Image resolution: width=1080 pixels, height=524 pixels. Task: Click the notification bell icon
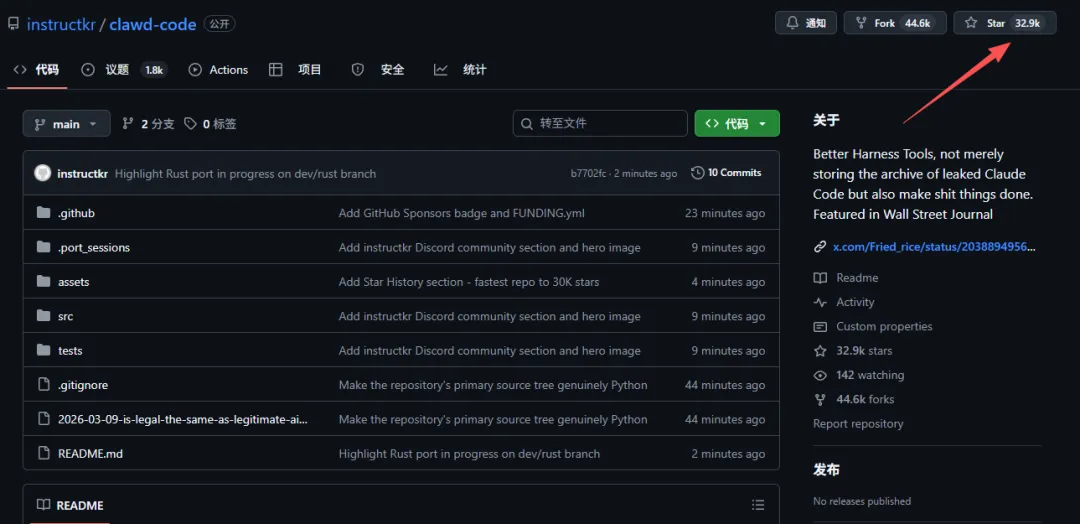click(792, 23)
